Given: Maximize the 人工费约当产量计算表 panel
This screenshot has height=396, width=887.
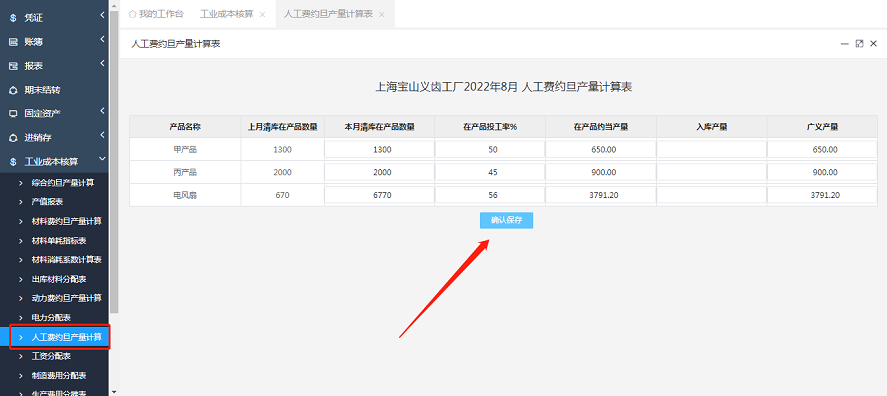Looking at the screenshot, I should click(x=859, y=44).
